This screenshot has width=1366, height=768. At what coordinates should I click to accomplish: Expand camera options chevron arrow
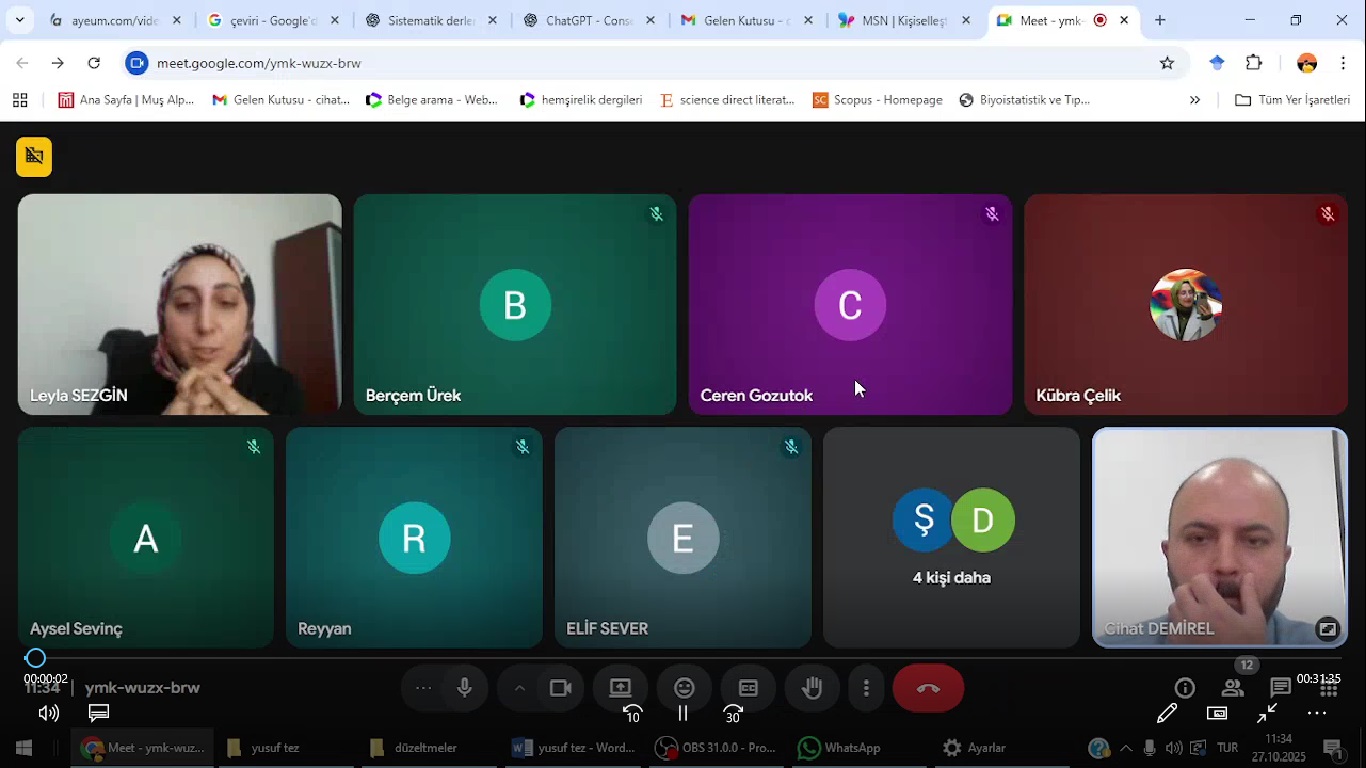point(519,688)
